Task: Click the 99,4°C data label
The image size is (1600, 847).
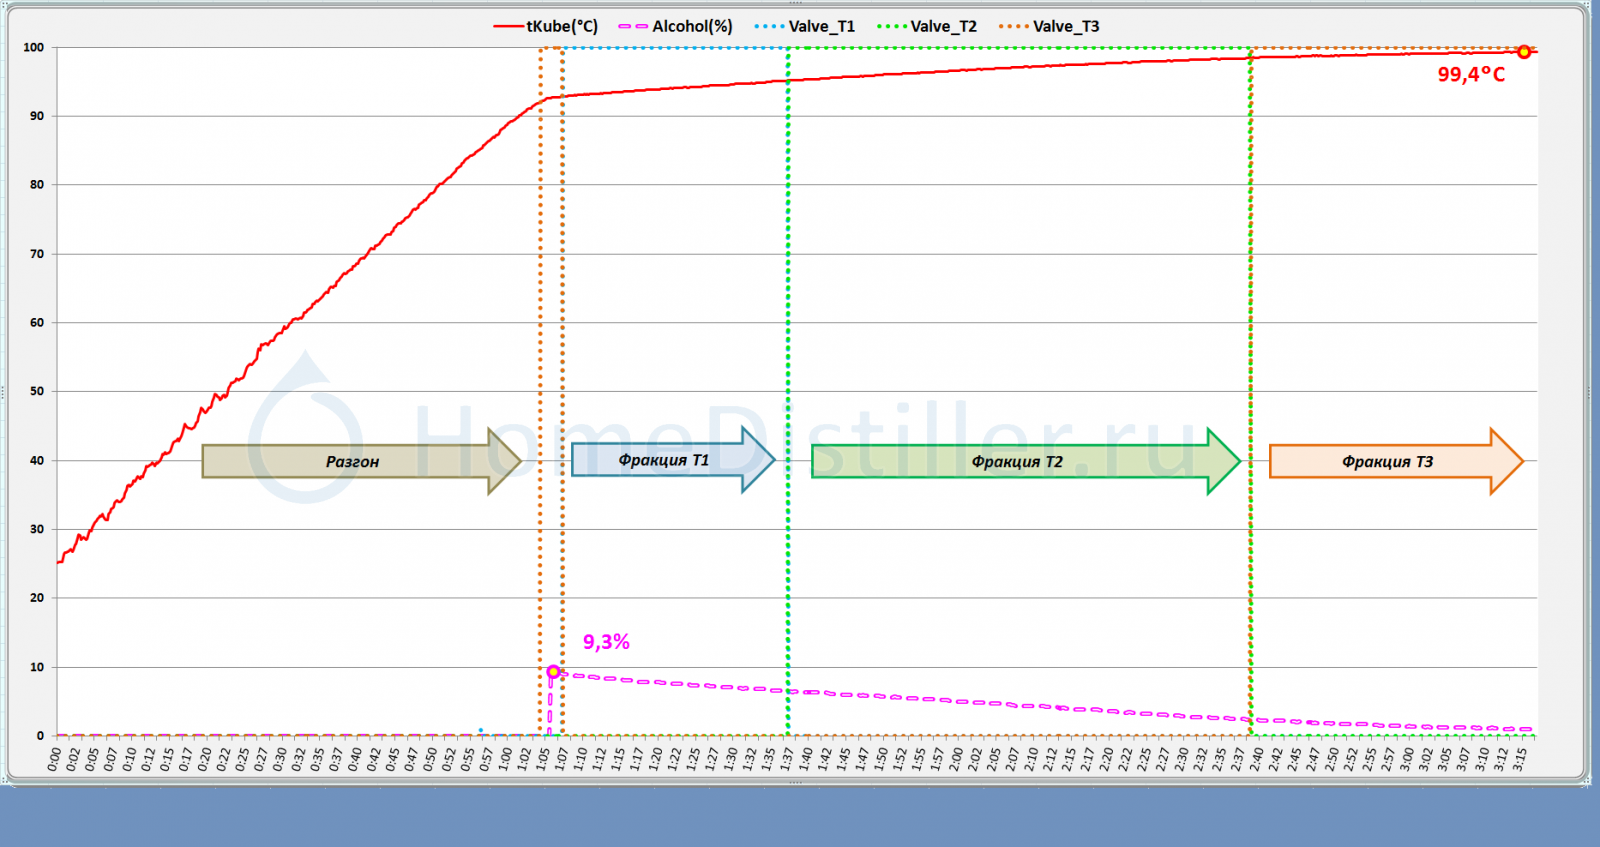Action: click(1470, 75)
